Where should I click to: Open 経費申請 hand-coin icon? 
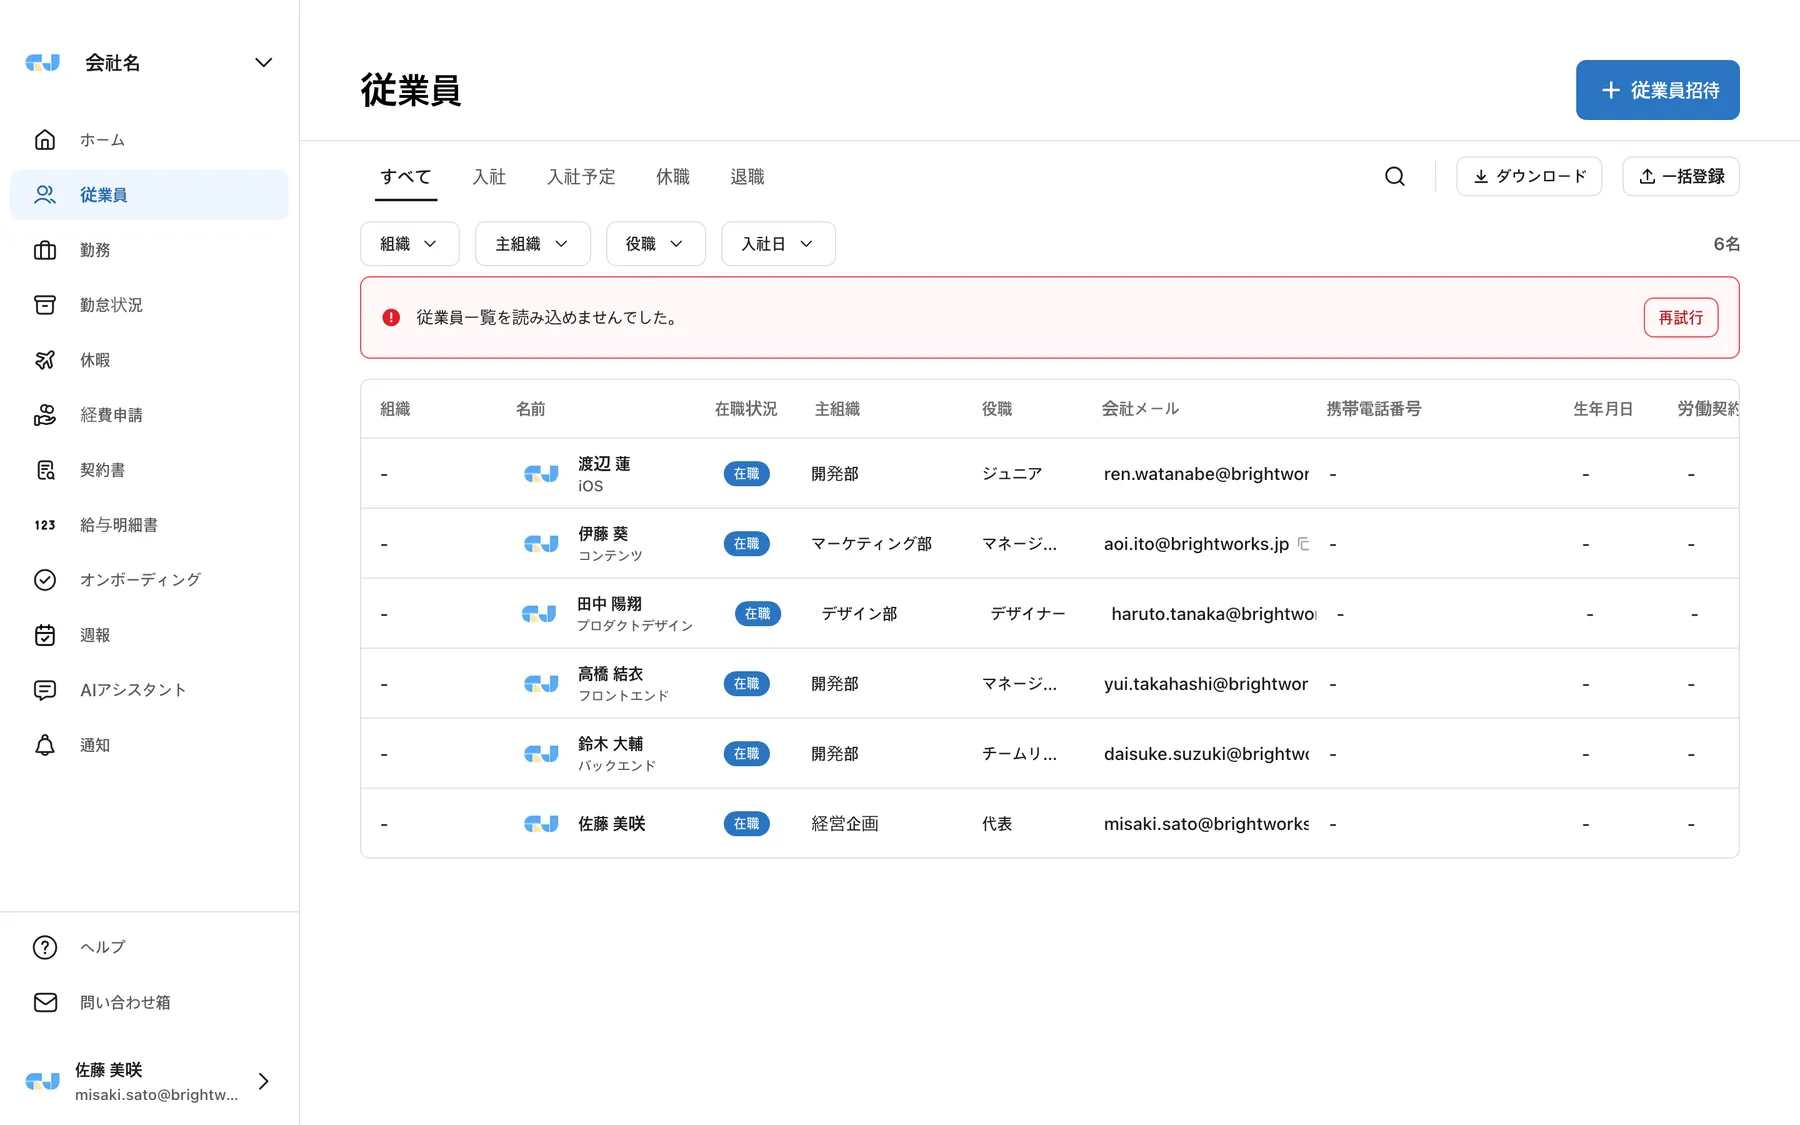pyautogui.click(x=45, y=415)
